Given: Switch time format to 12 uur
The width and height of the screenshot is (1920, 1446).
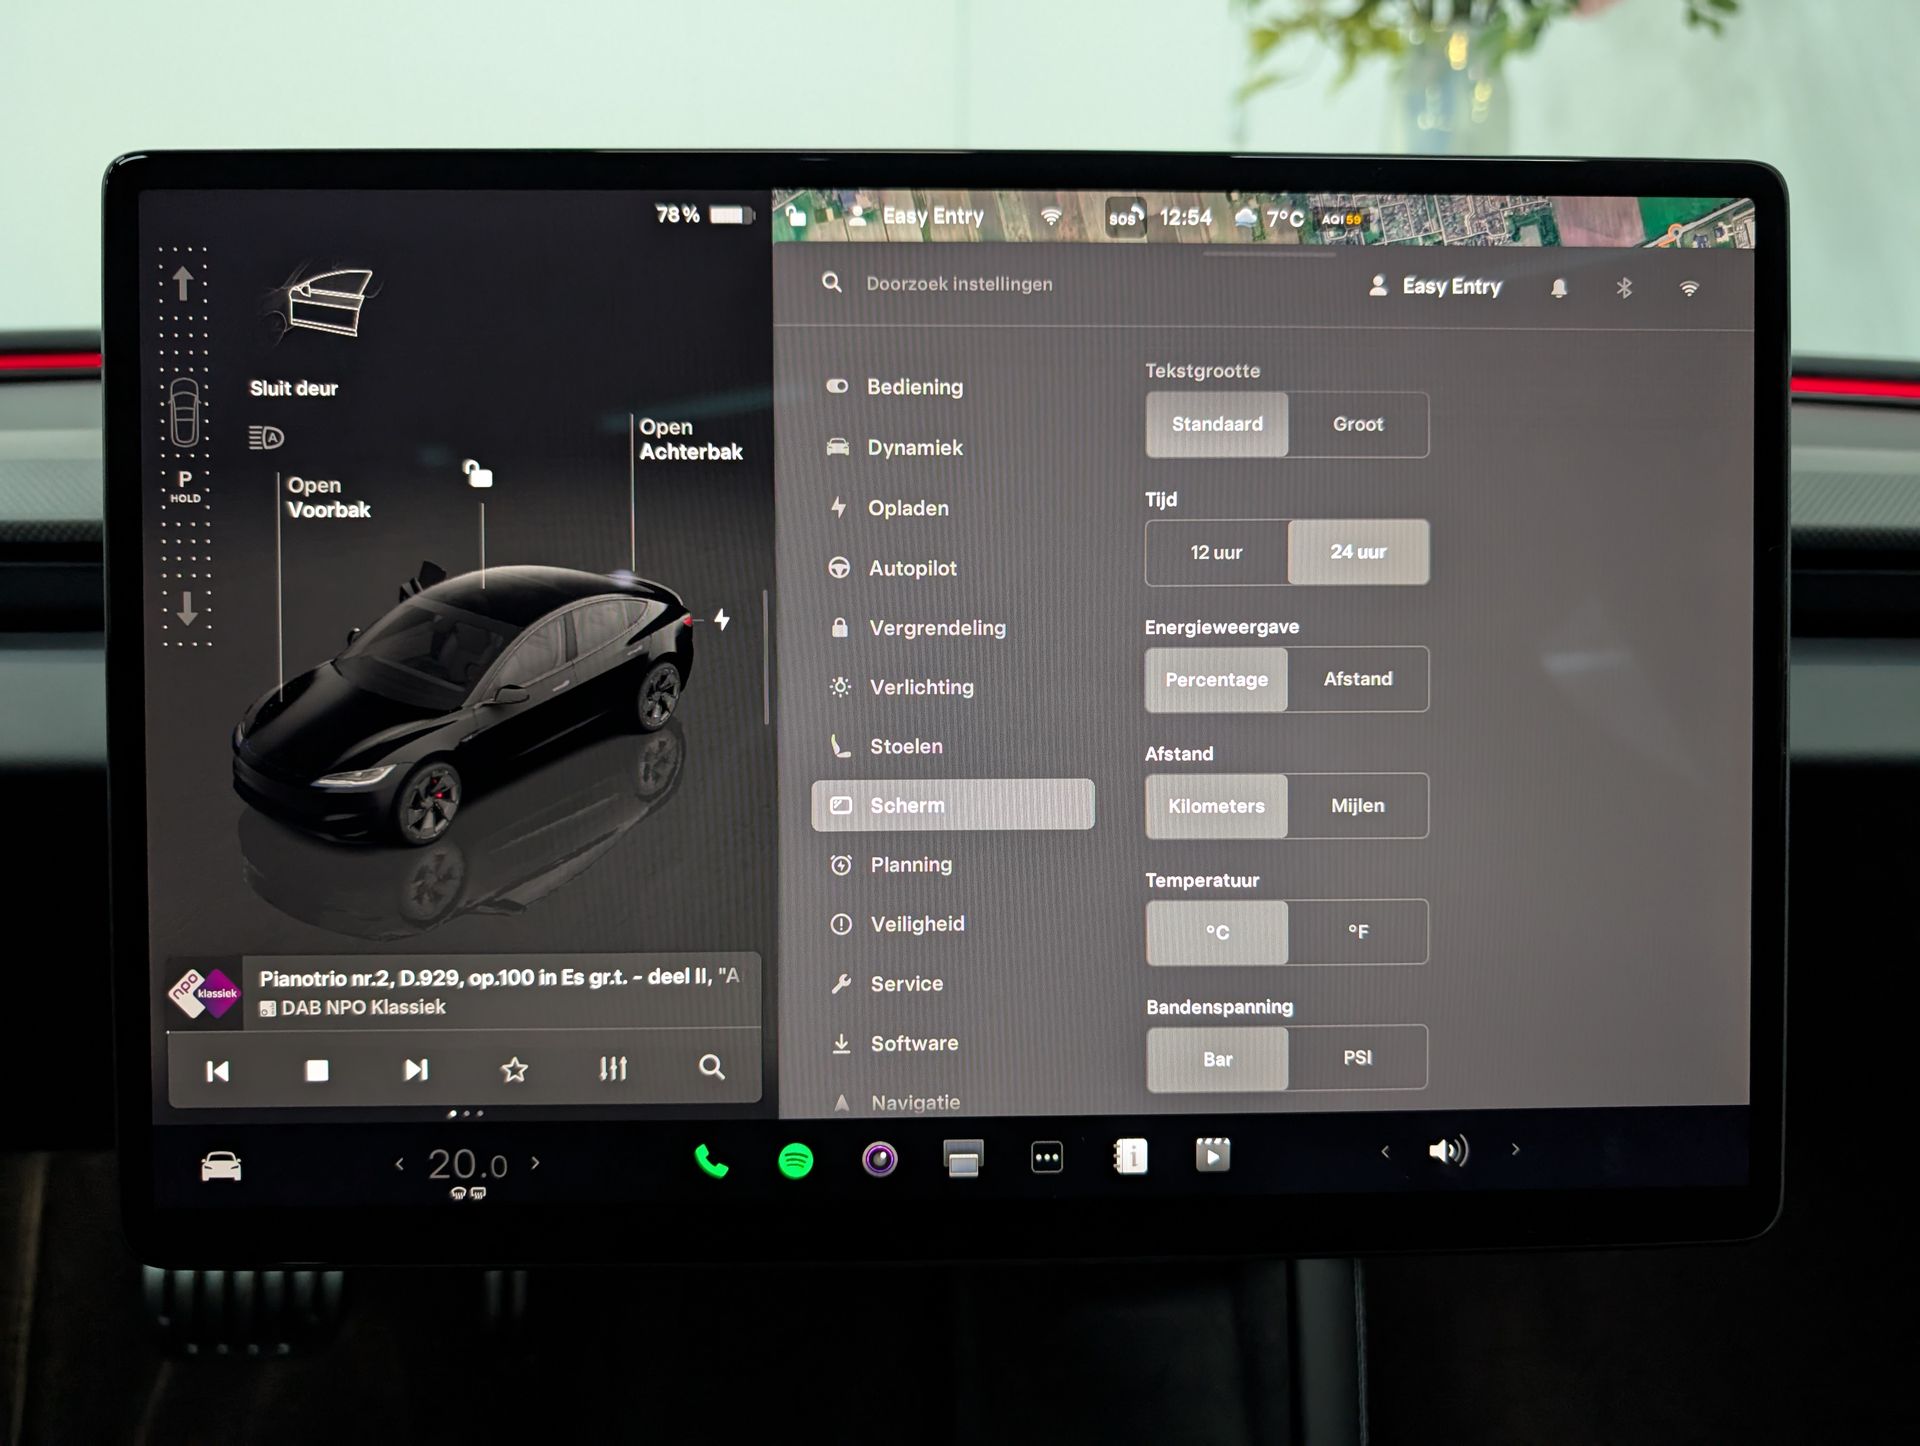Looking at the screenshot, I should [1216, 552].
